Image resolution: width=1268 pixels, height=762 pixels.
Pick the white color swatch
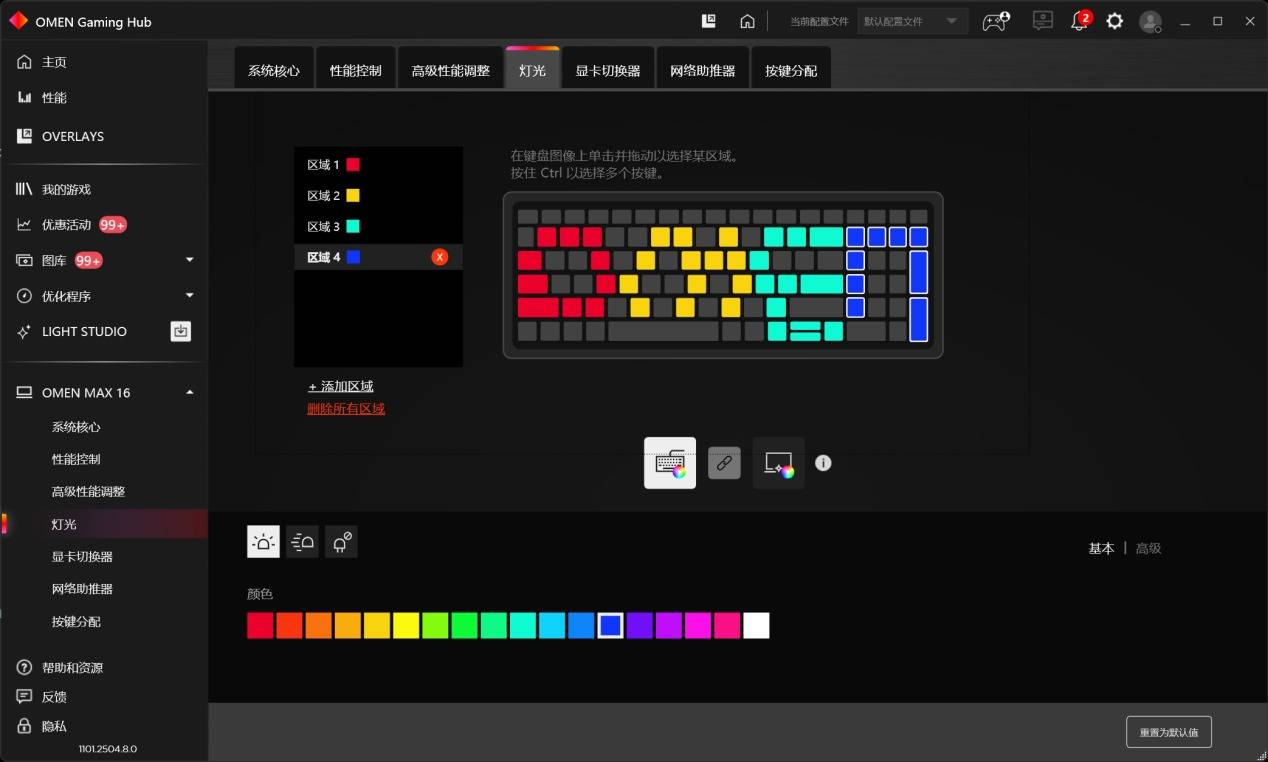[x=756, y=626]
